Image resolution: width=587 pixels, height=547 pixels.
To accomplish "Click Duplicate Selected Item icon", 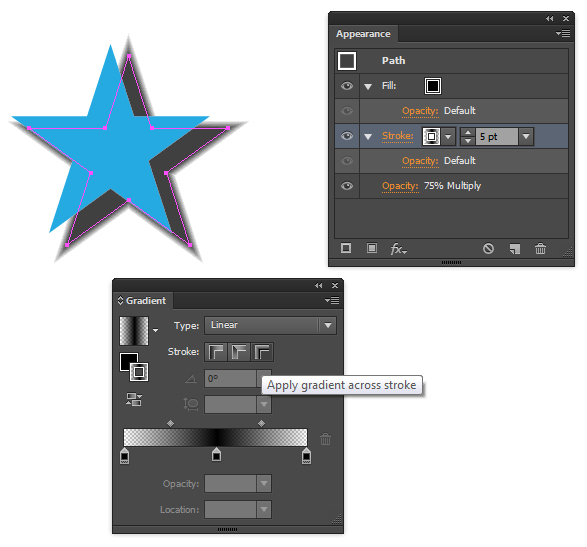I will (515, 249).
